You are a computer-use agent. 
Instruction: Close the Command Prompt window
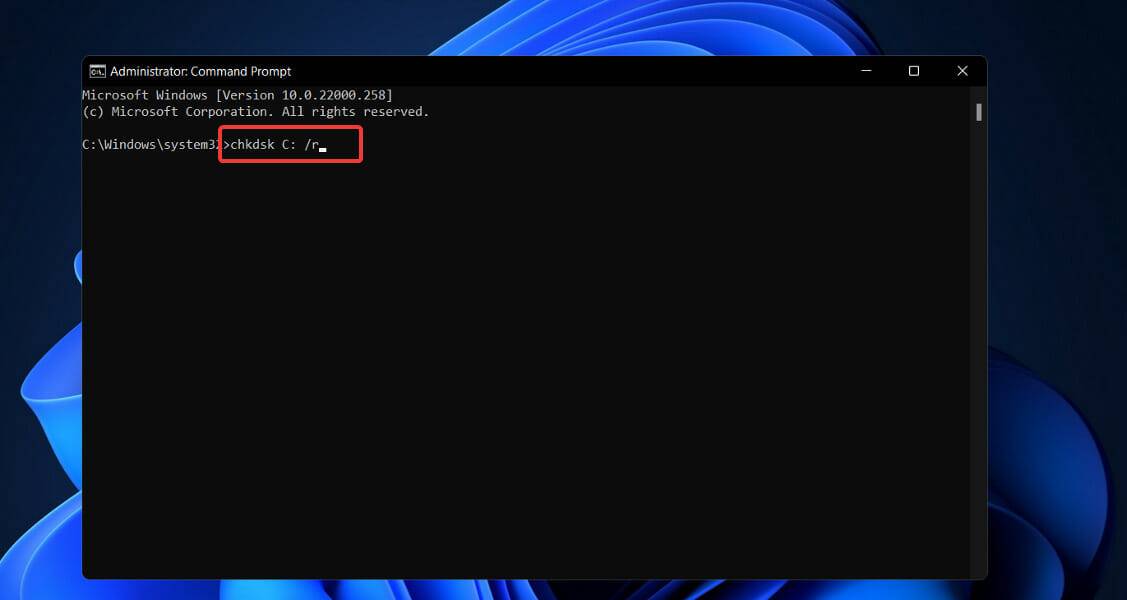962,71
